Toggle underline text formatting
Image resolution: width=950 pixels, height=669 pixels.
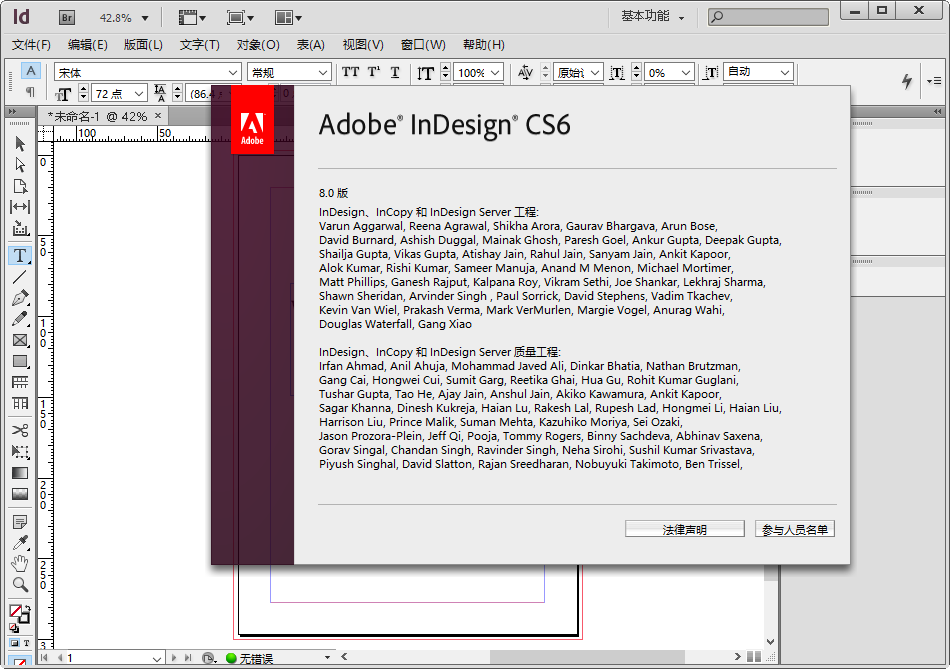click(x=395, y=72)
